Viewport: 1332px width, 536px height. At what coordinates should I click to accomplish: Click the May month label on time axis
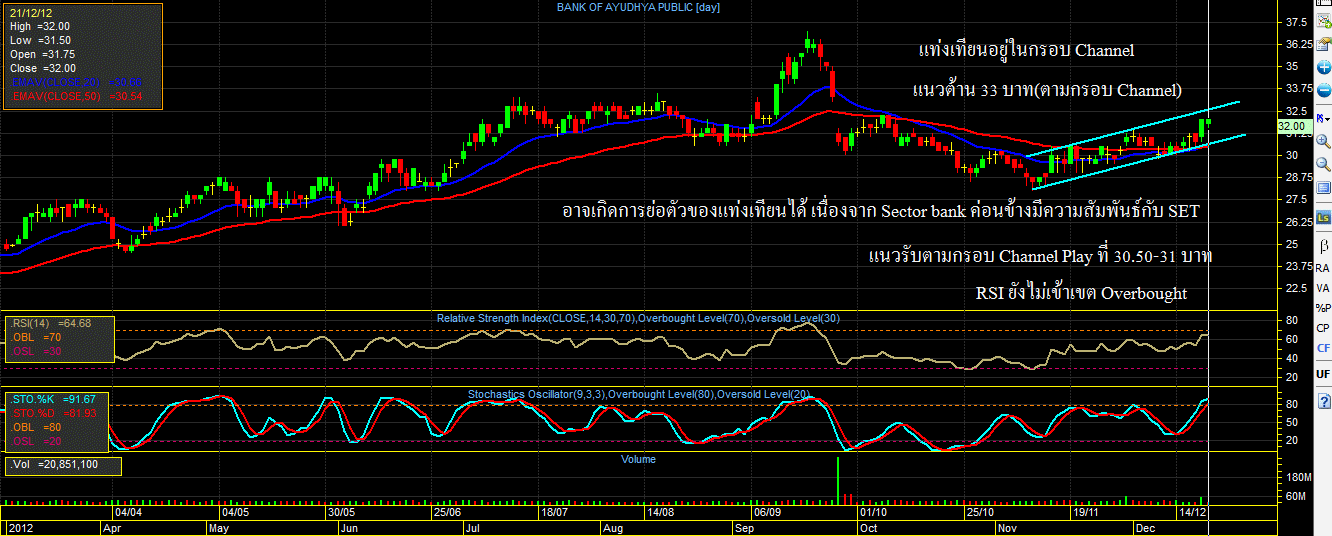pos(220,526)
